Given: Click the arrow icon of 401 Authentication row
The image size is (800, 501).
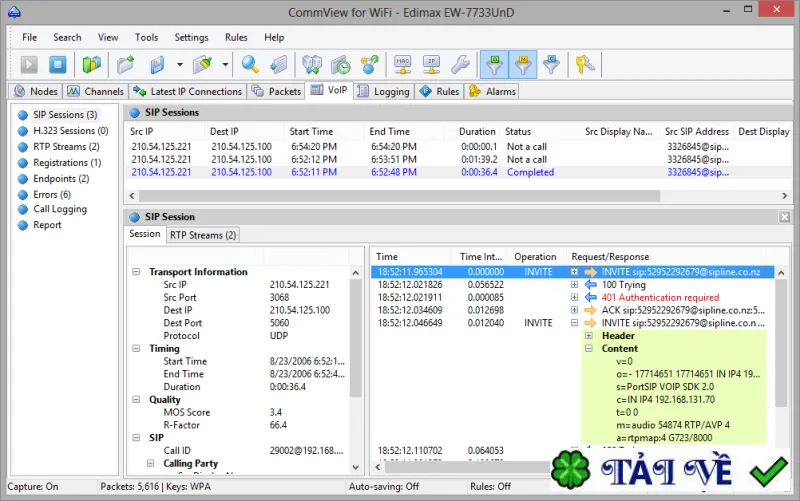Looking at the screenshot, I should click(x=590, y=297).
